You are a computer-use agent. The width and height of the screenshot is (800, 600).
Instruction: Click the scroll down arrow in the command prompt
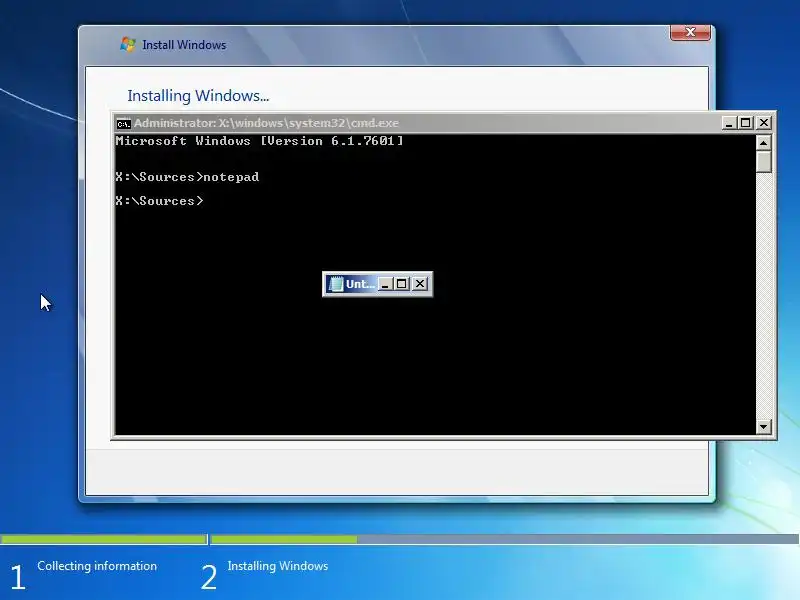coord(763,427)
